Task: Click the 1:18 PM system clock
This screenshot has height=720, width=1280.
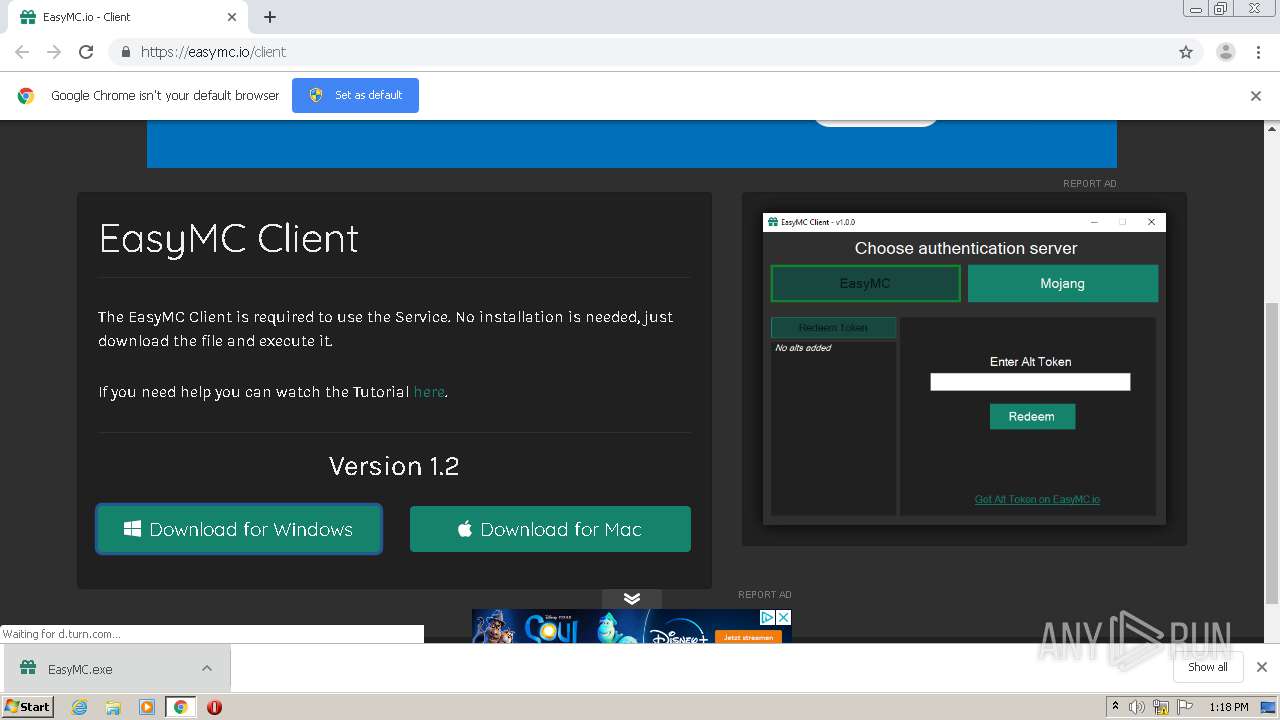Action: [1228, 707]
